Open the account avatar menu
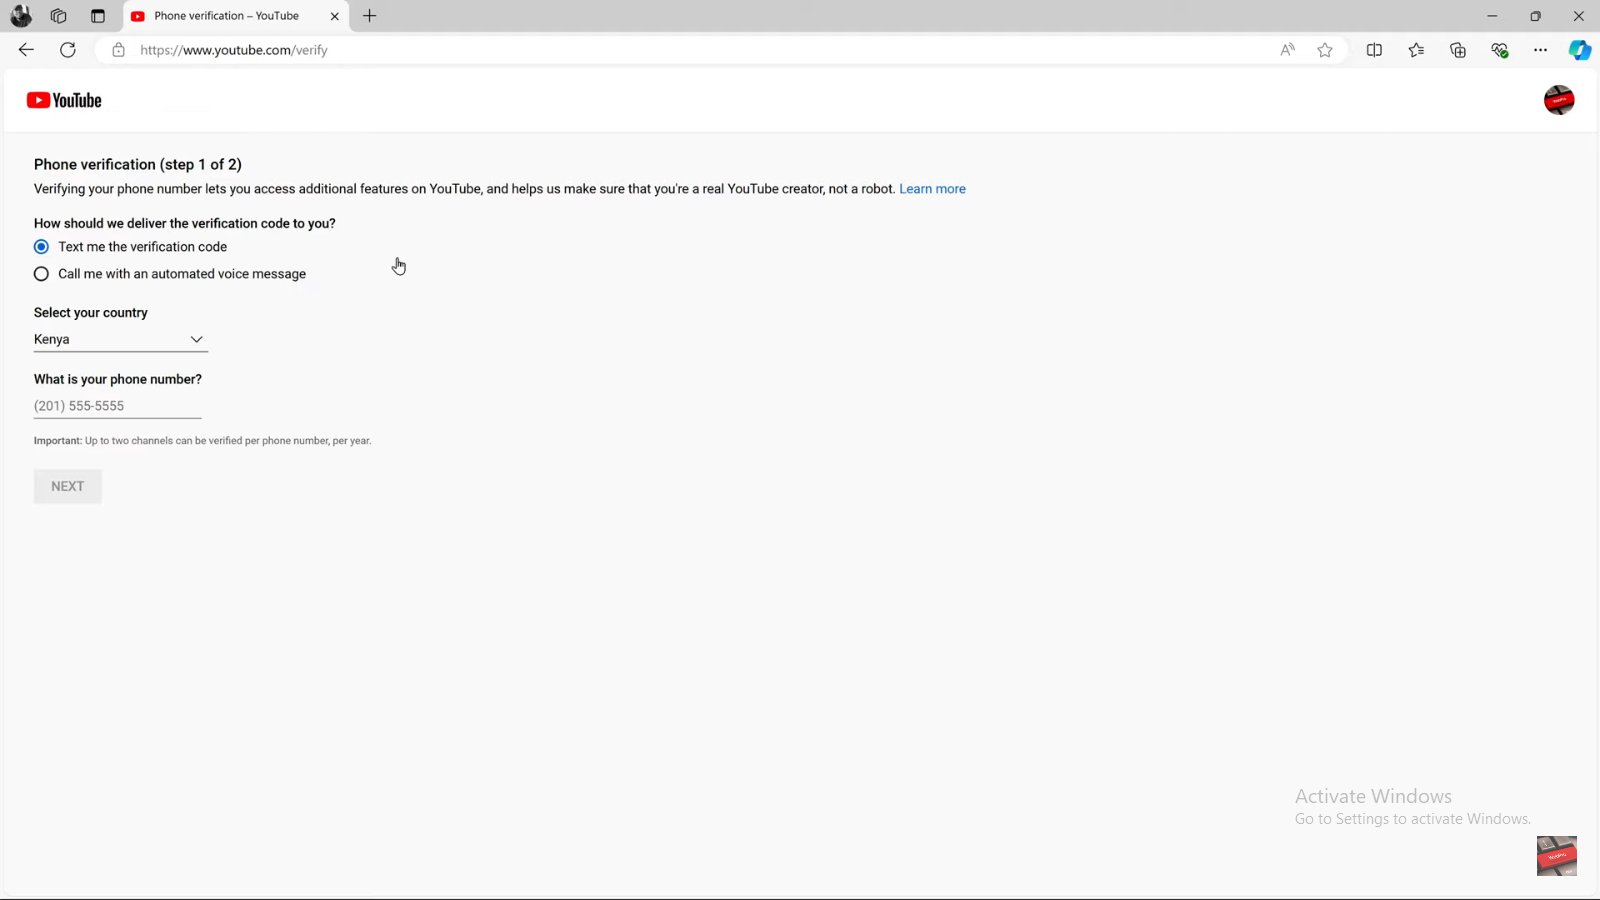This screenshot has height=900, width=1600. click(1559, 100)
